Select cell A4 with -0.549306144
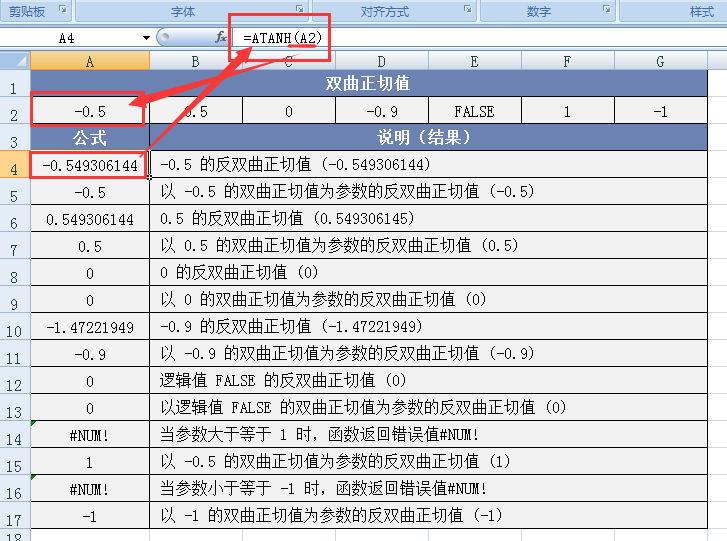 click(90, 165)
